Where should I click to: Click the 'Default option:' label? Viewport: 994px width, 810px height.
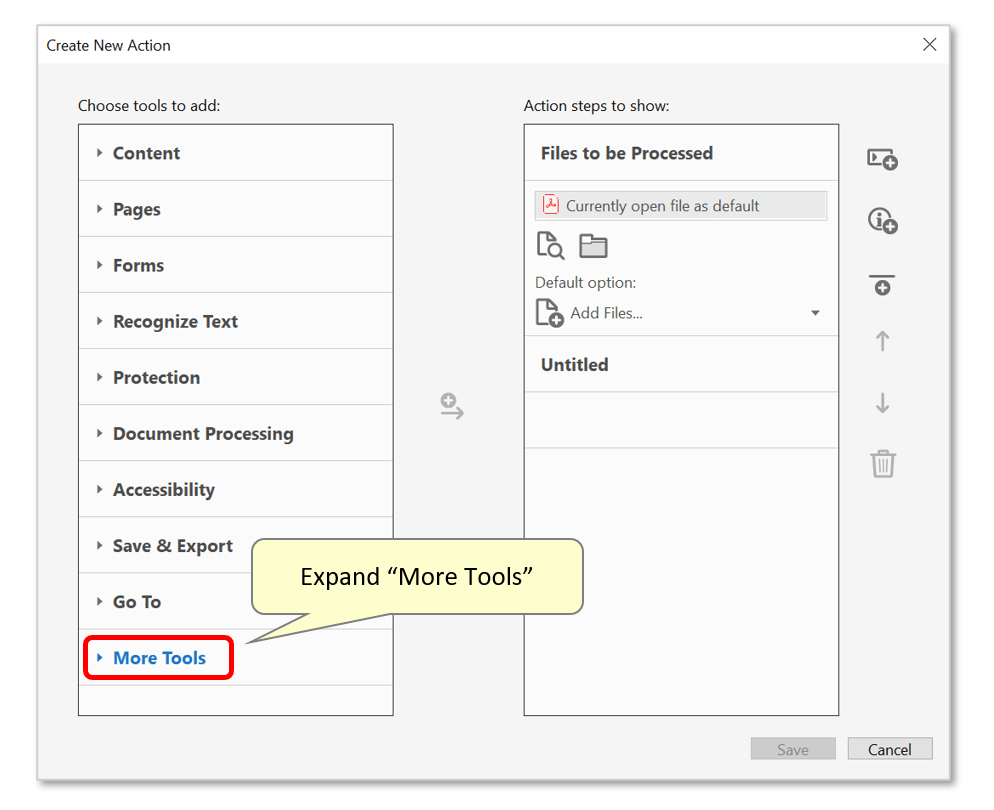pos(586,283)
